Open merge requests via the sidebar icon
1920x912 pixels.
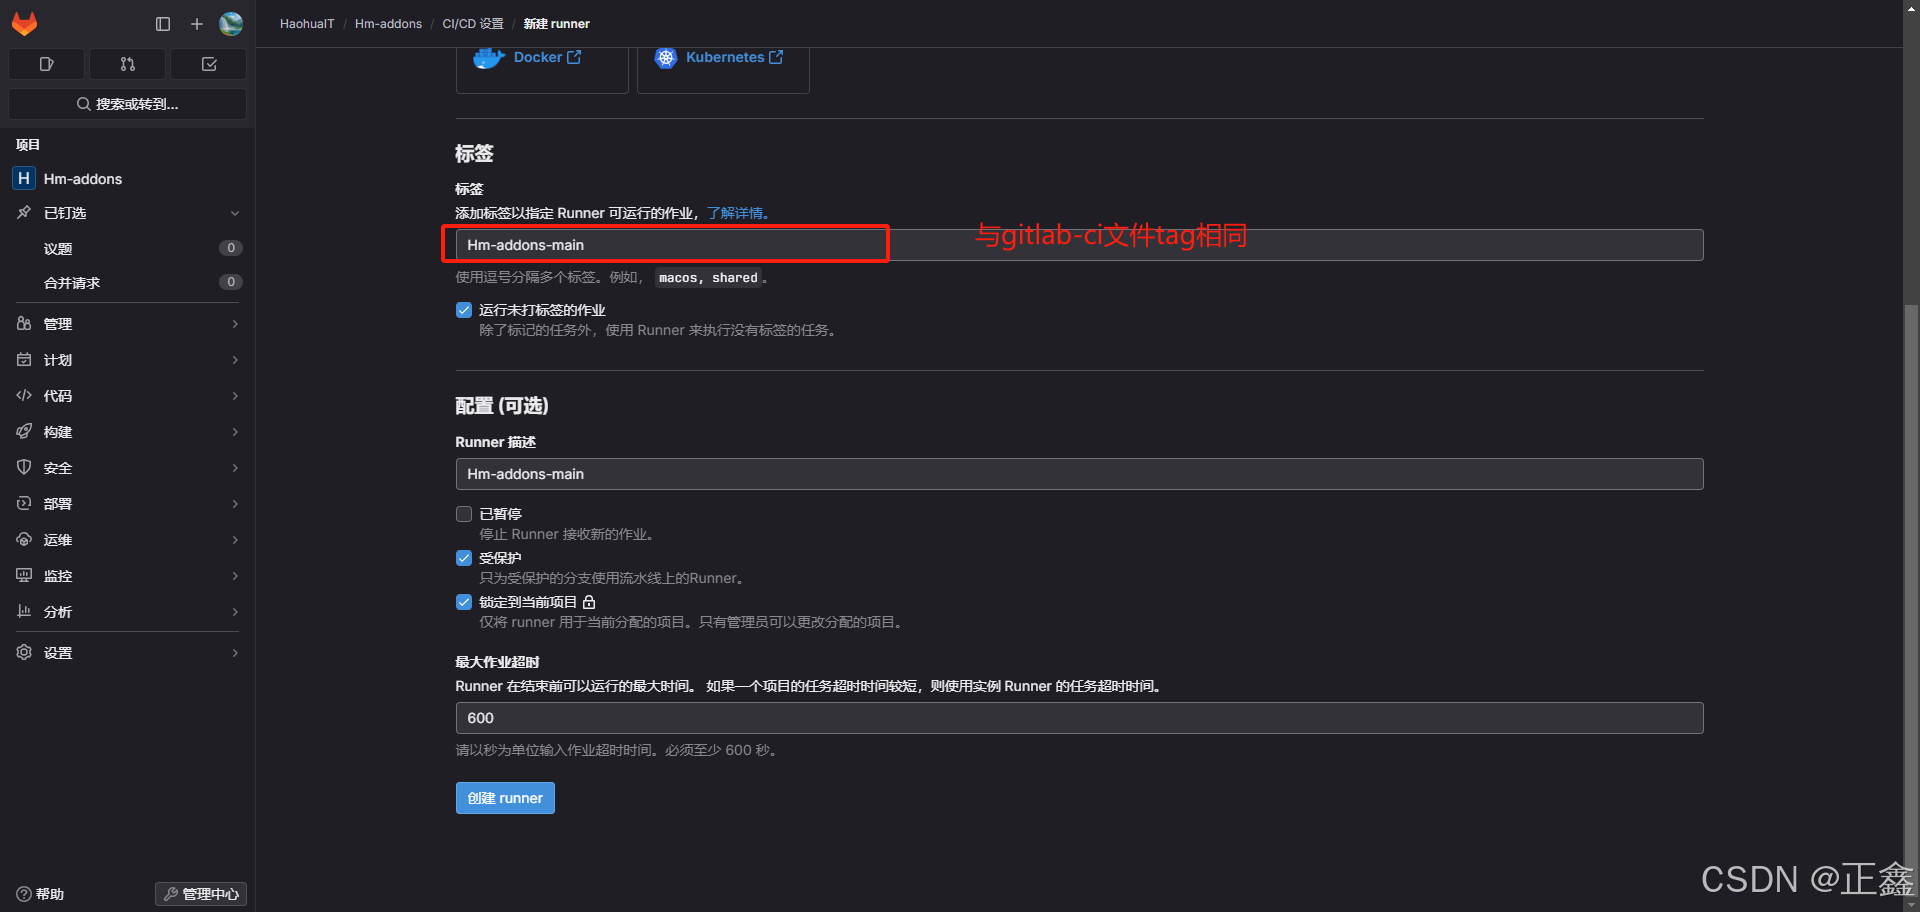pos(127,63)
